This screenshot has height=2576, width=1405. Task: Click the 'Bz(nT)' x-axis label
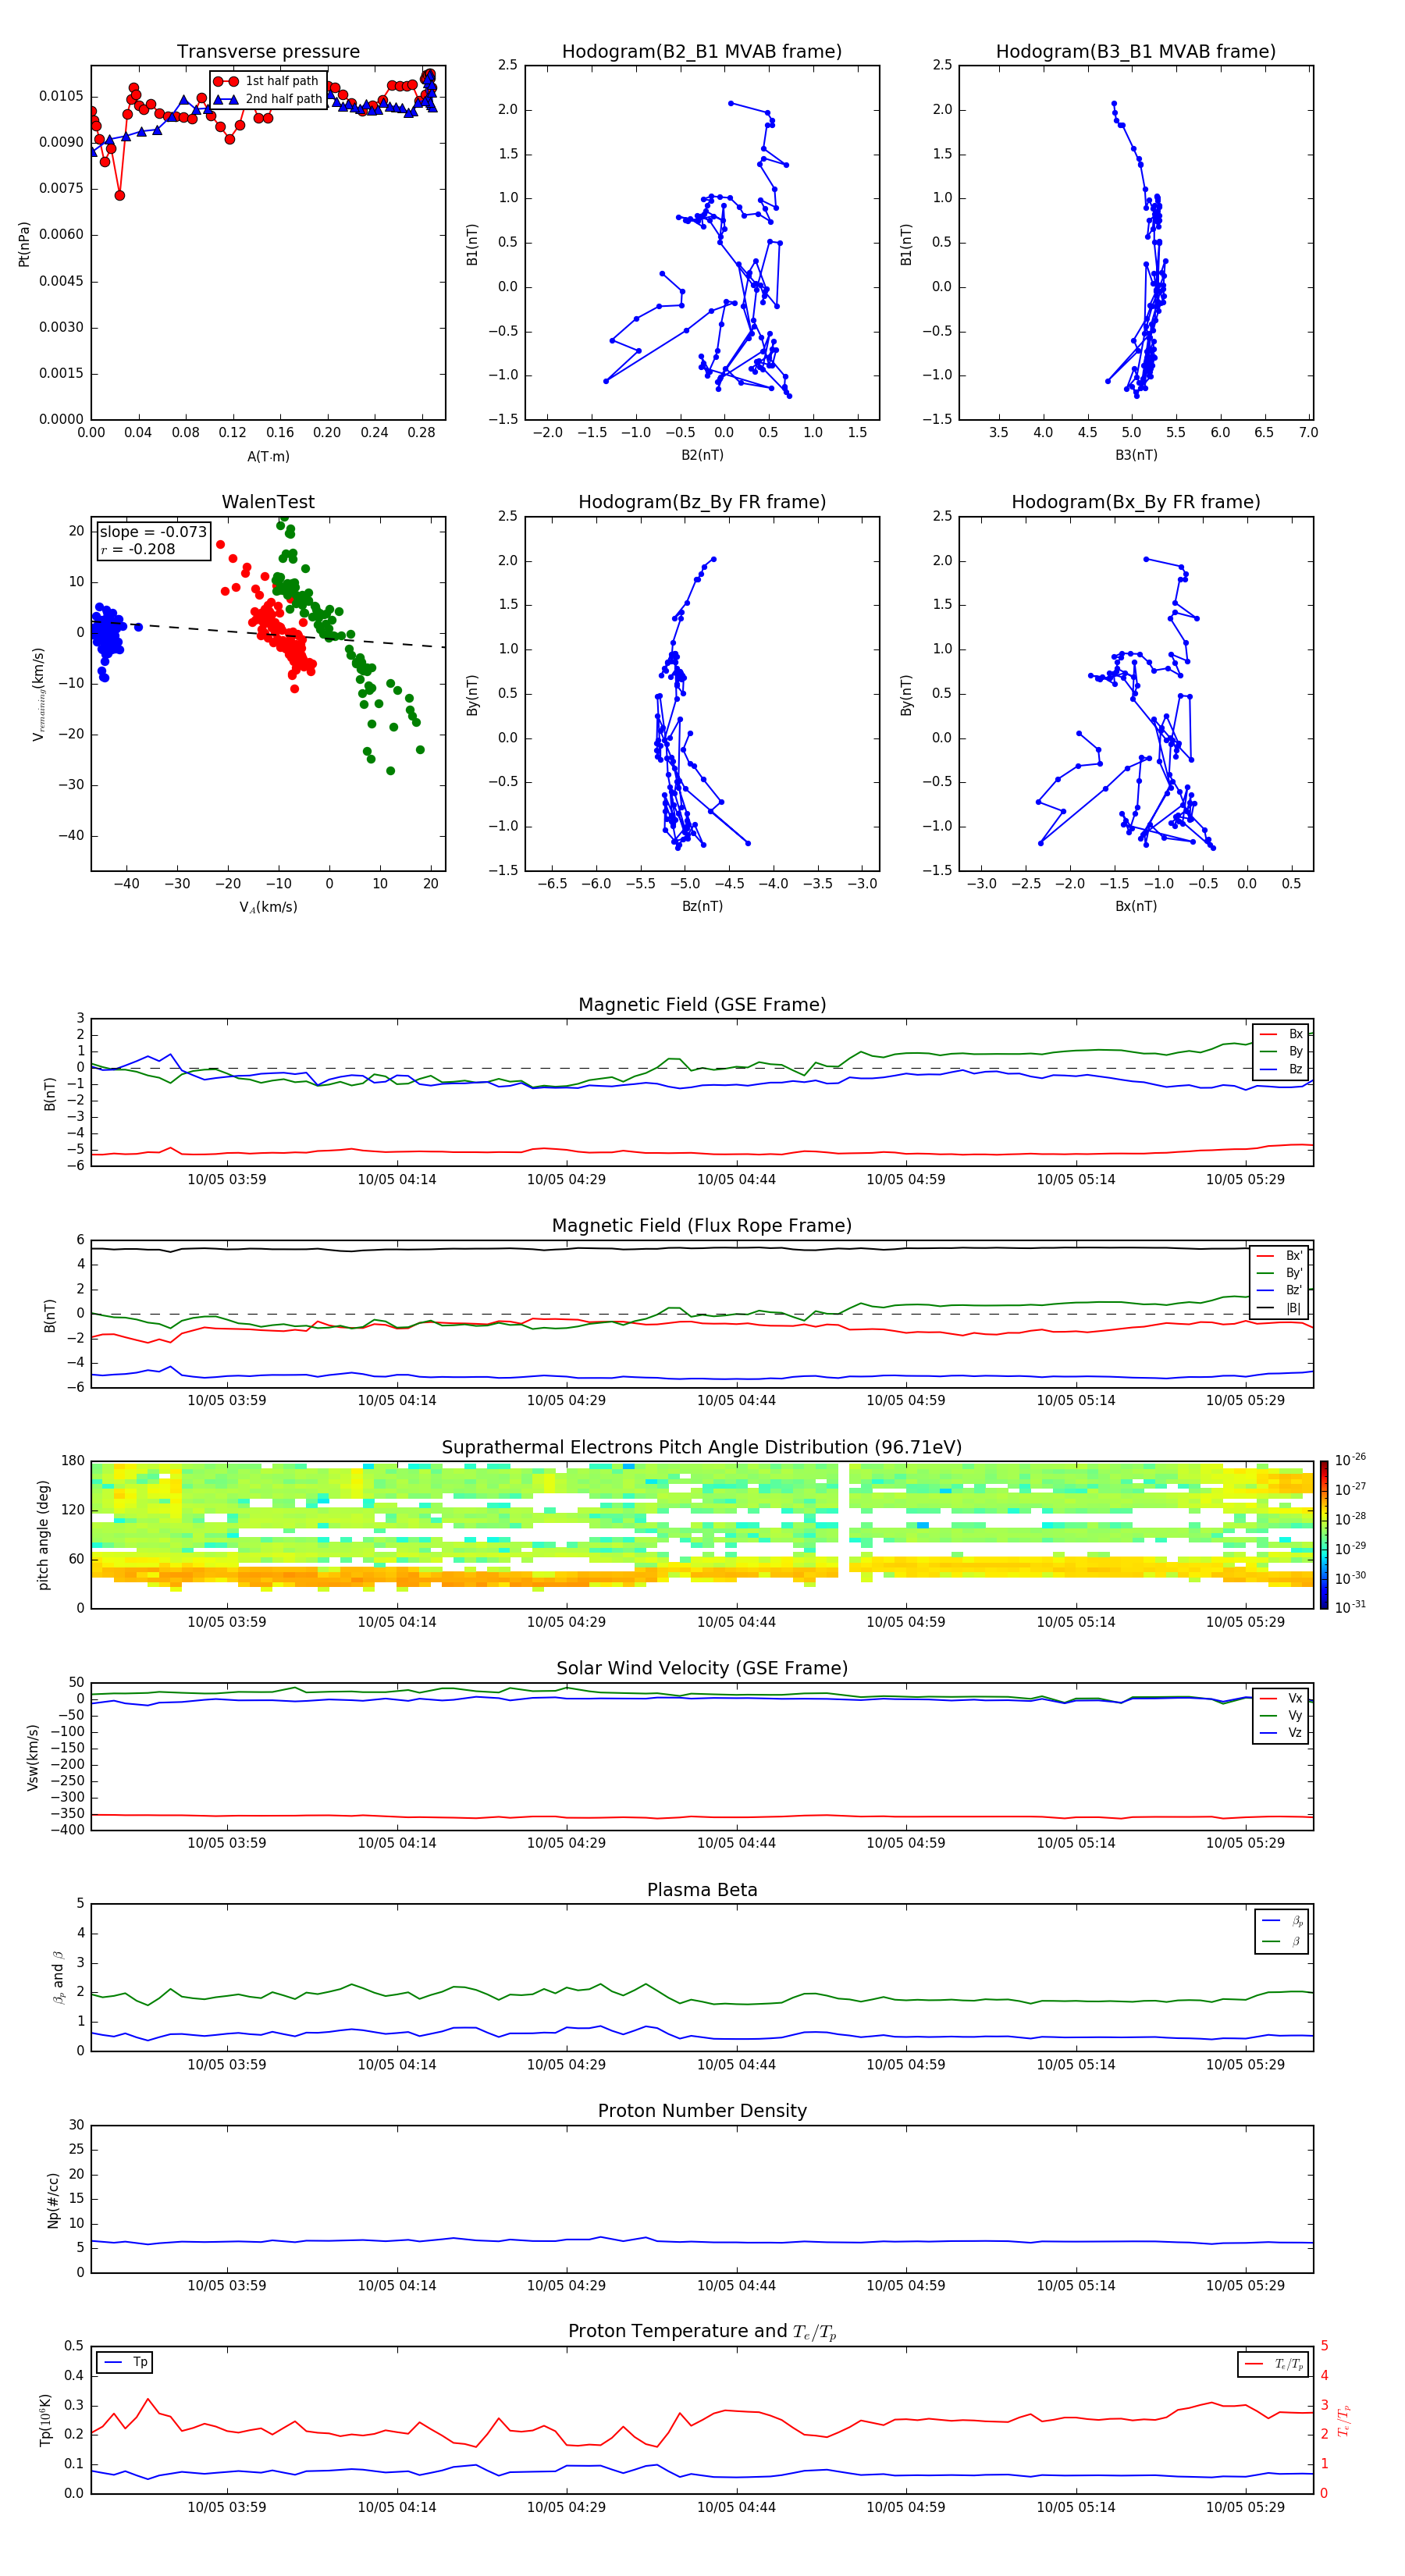(x=702, y=906)
